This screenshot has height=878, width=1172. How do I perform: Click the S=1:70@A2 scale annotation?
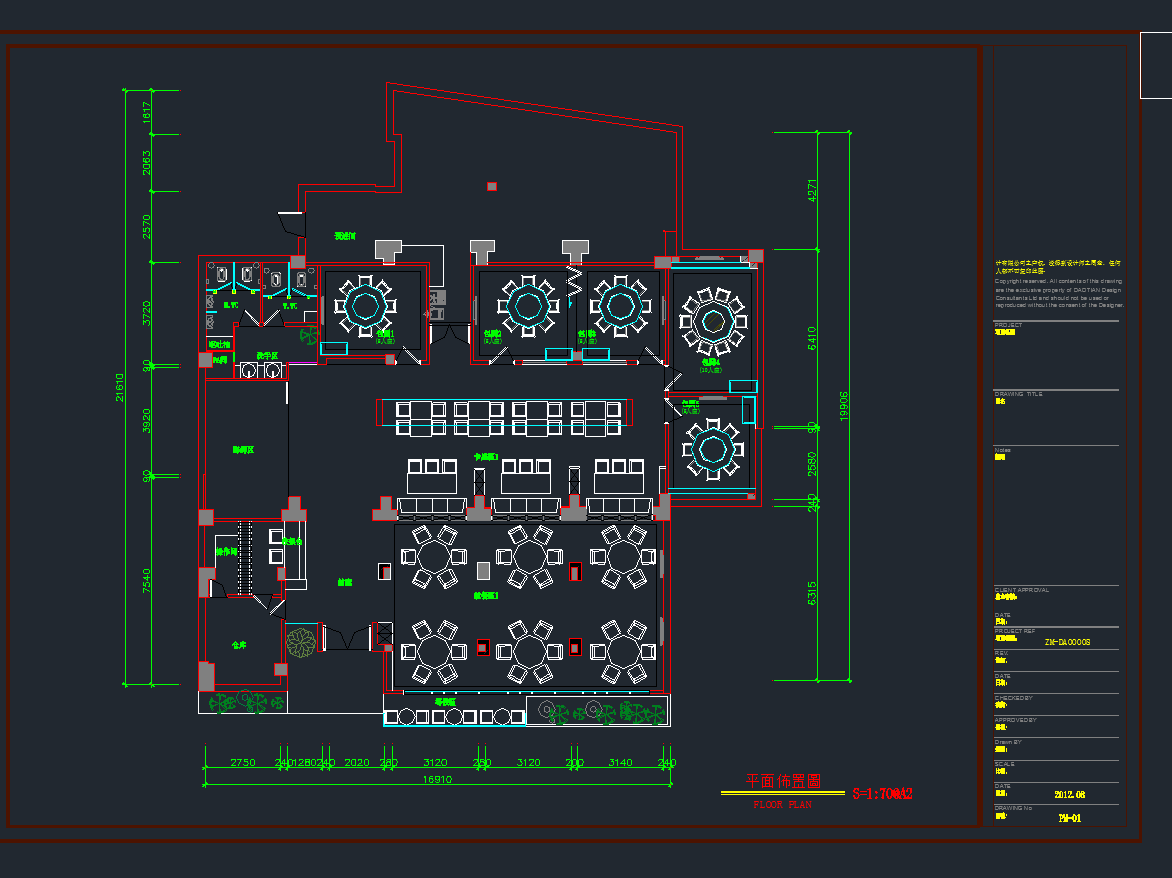pyautogui.click(x=881, y=795)
